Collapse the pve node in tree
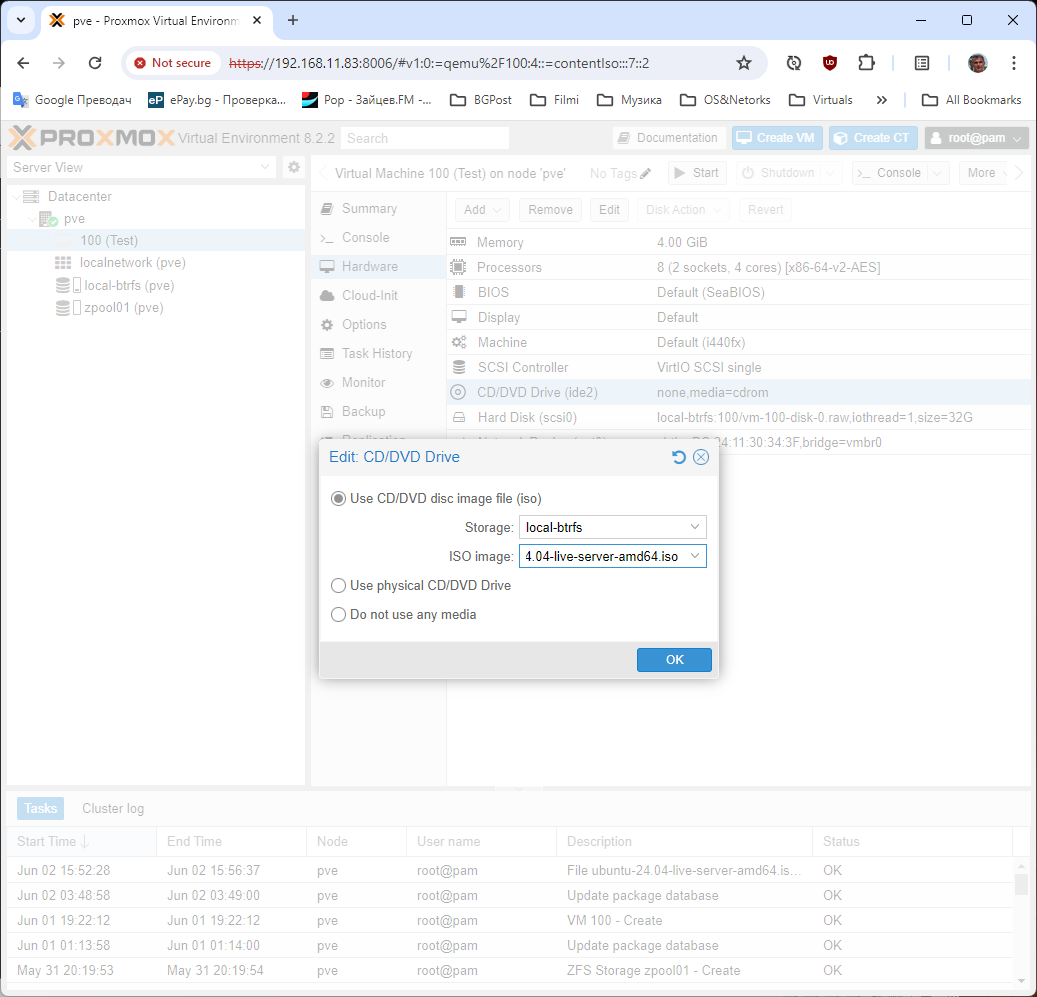Viewport: 1037px width, 997px height. pyautogui.click(x=32, y=219)
